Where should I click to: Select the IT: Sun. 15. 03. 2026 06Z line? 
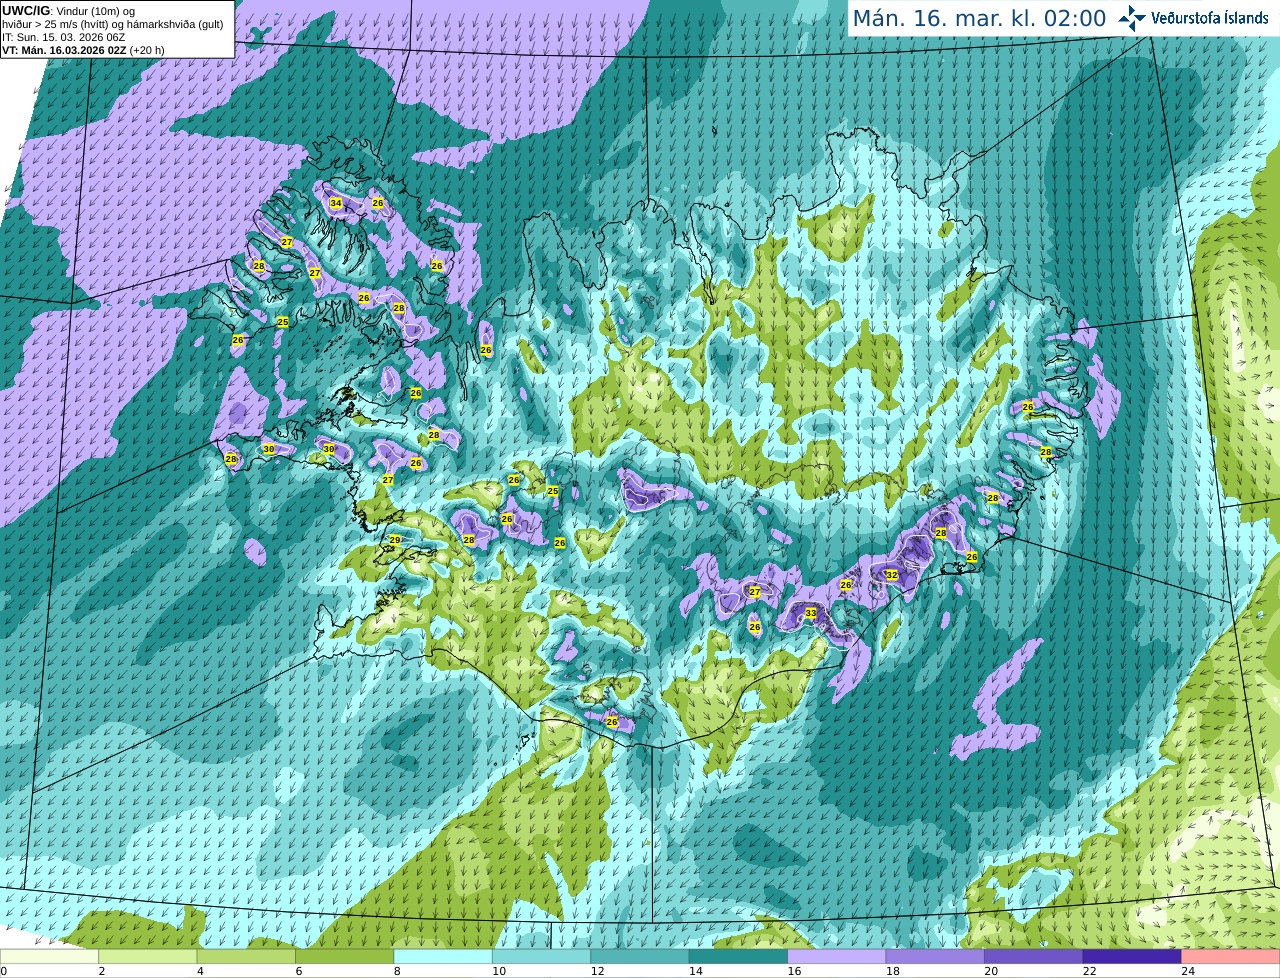point(64,37)
